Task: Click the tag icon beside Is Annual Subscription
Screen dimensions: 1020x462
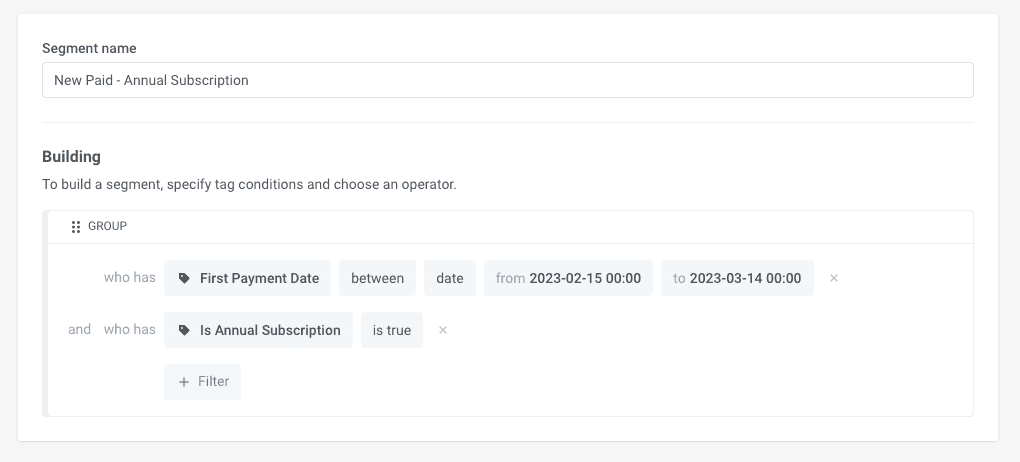Action: [184, 331]
